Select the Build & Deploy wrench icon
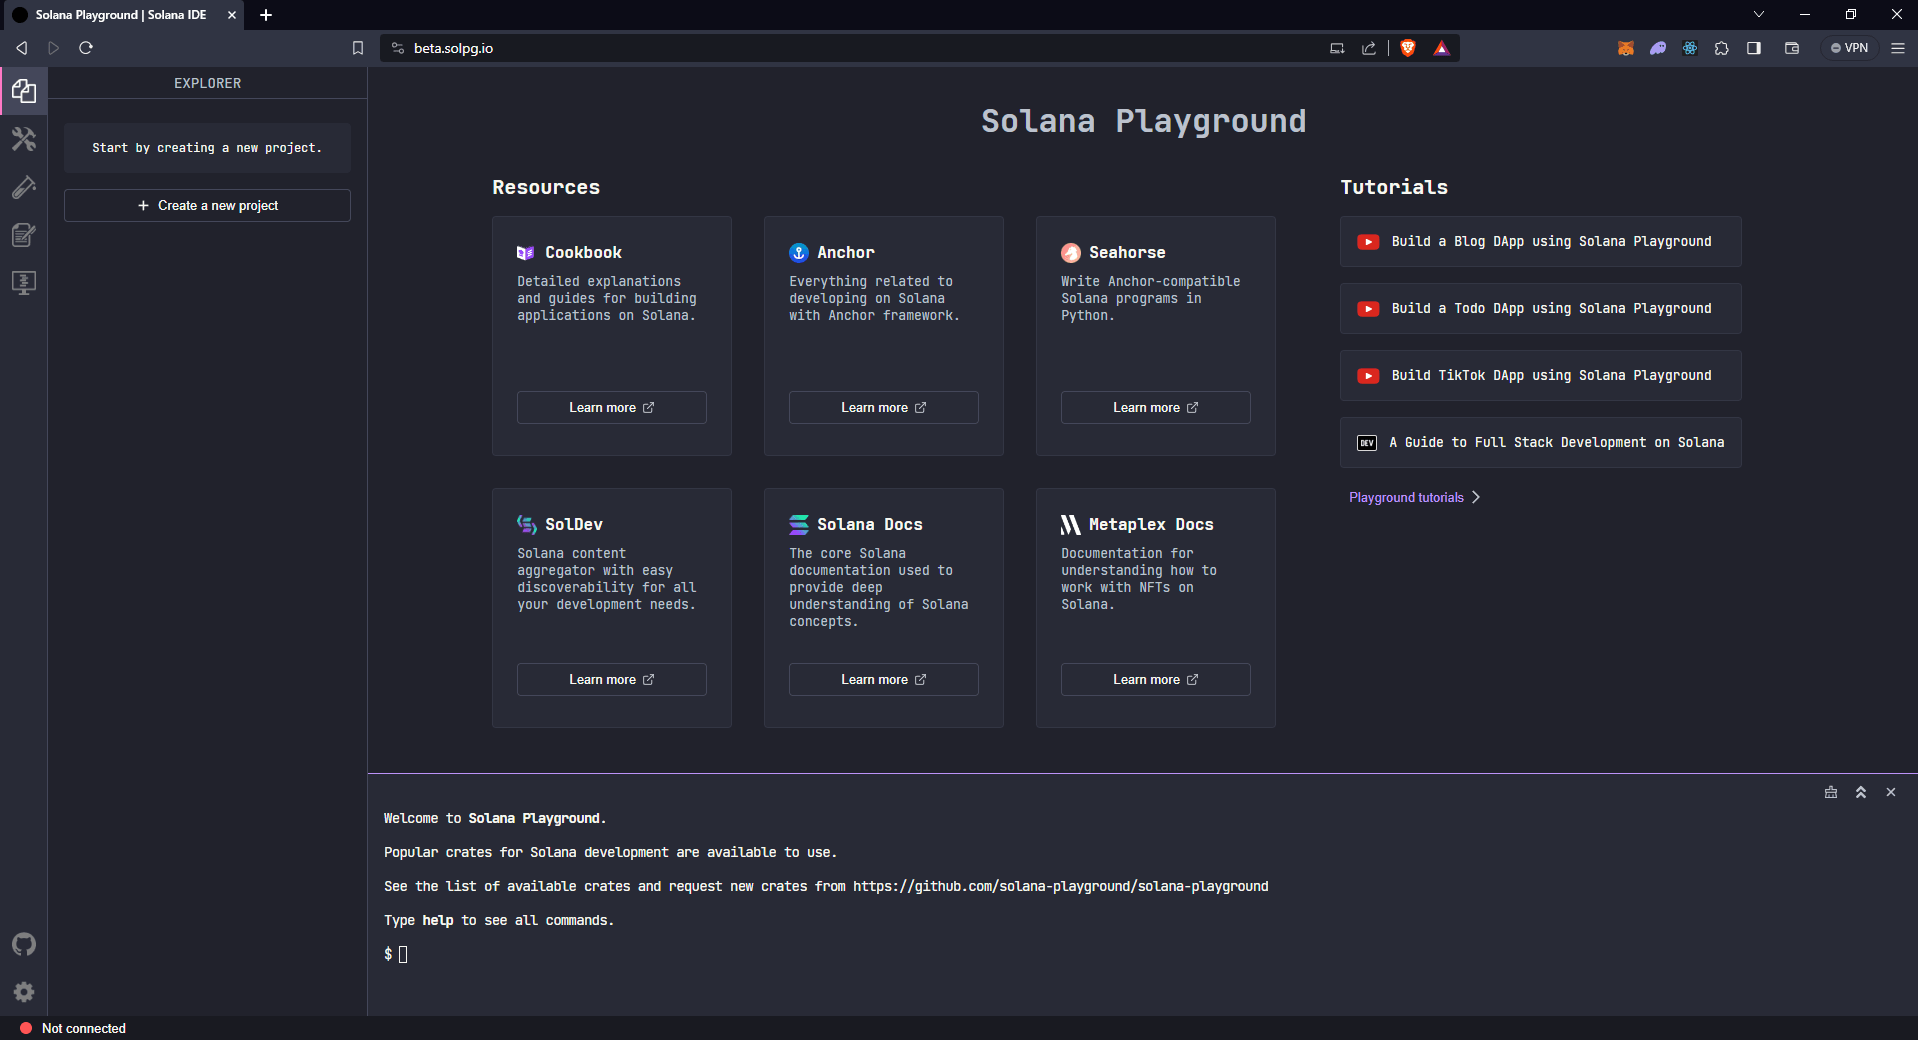The width and height of the screenshot is (1918, 1040). pos(24,139)
